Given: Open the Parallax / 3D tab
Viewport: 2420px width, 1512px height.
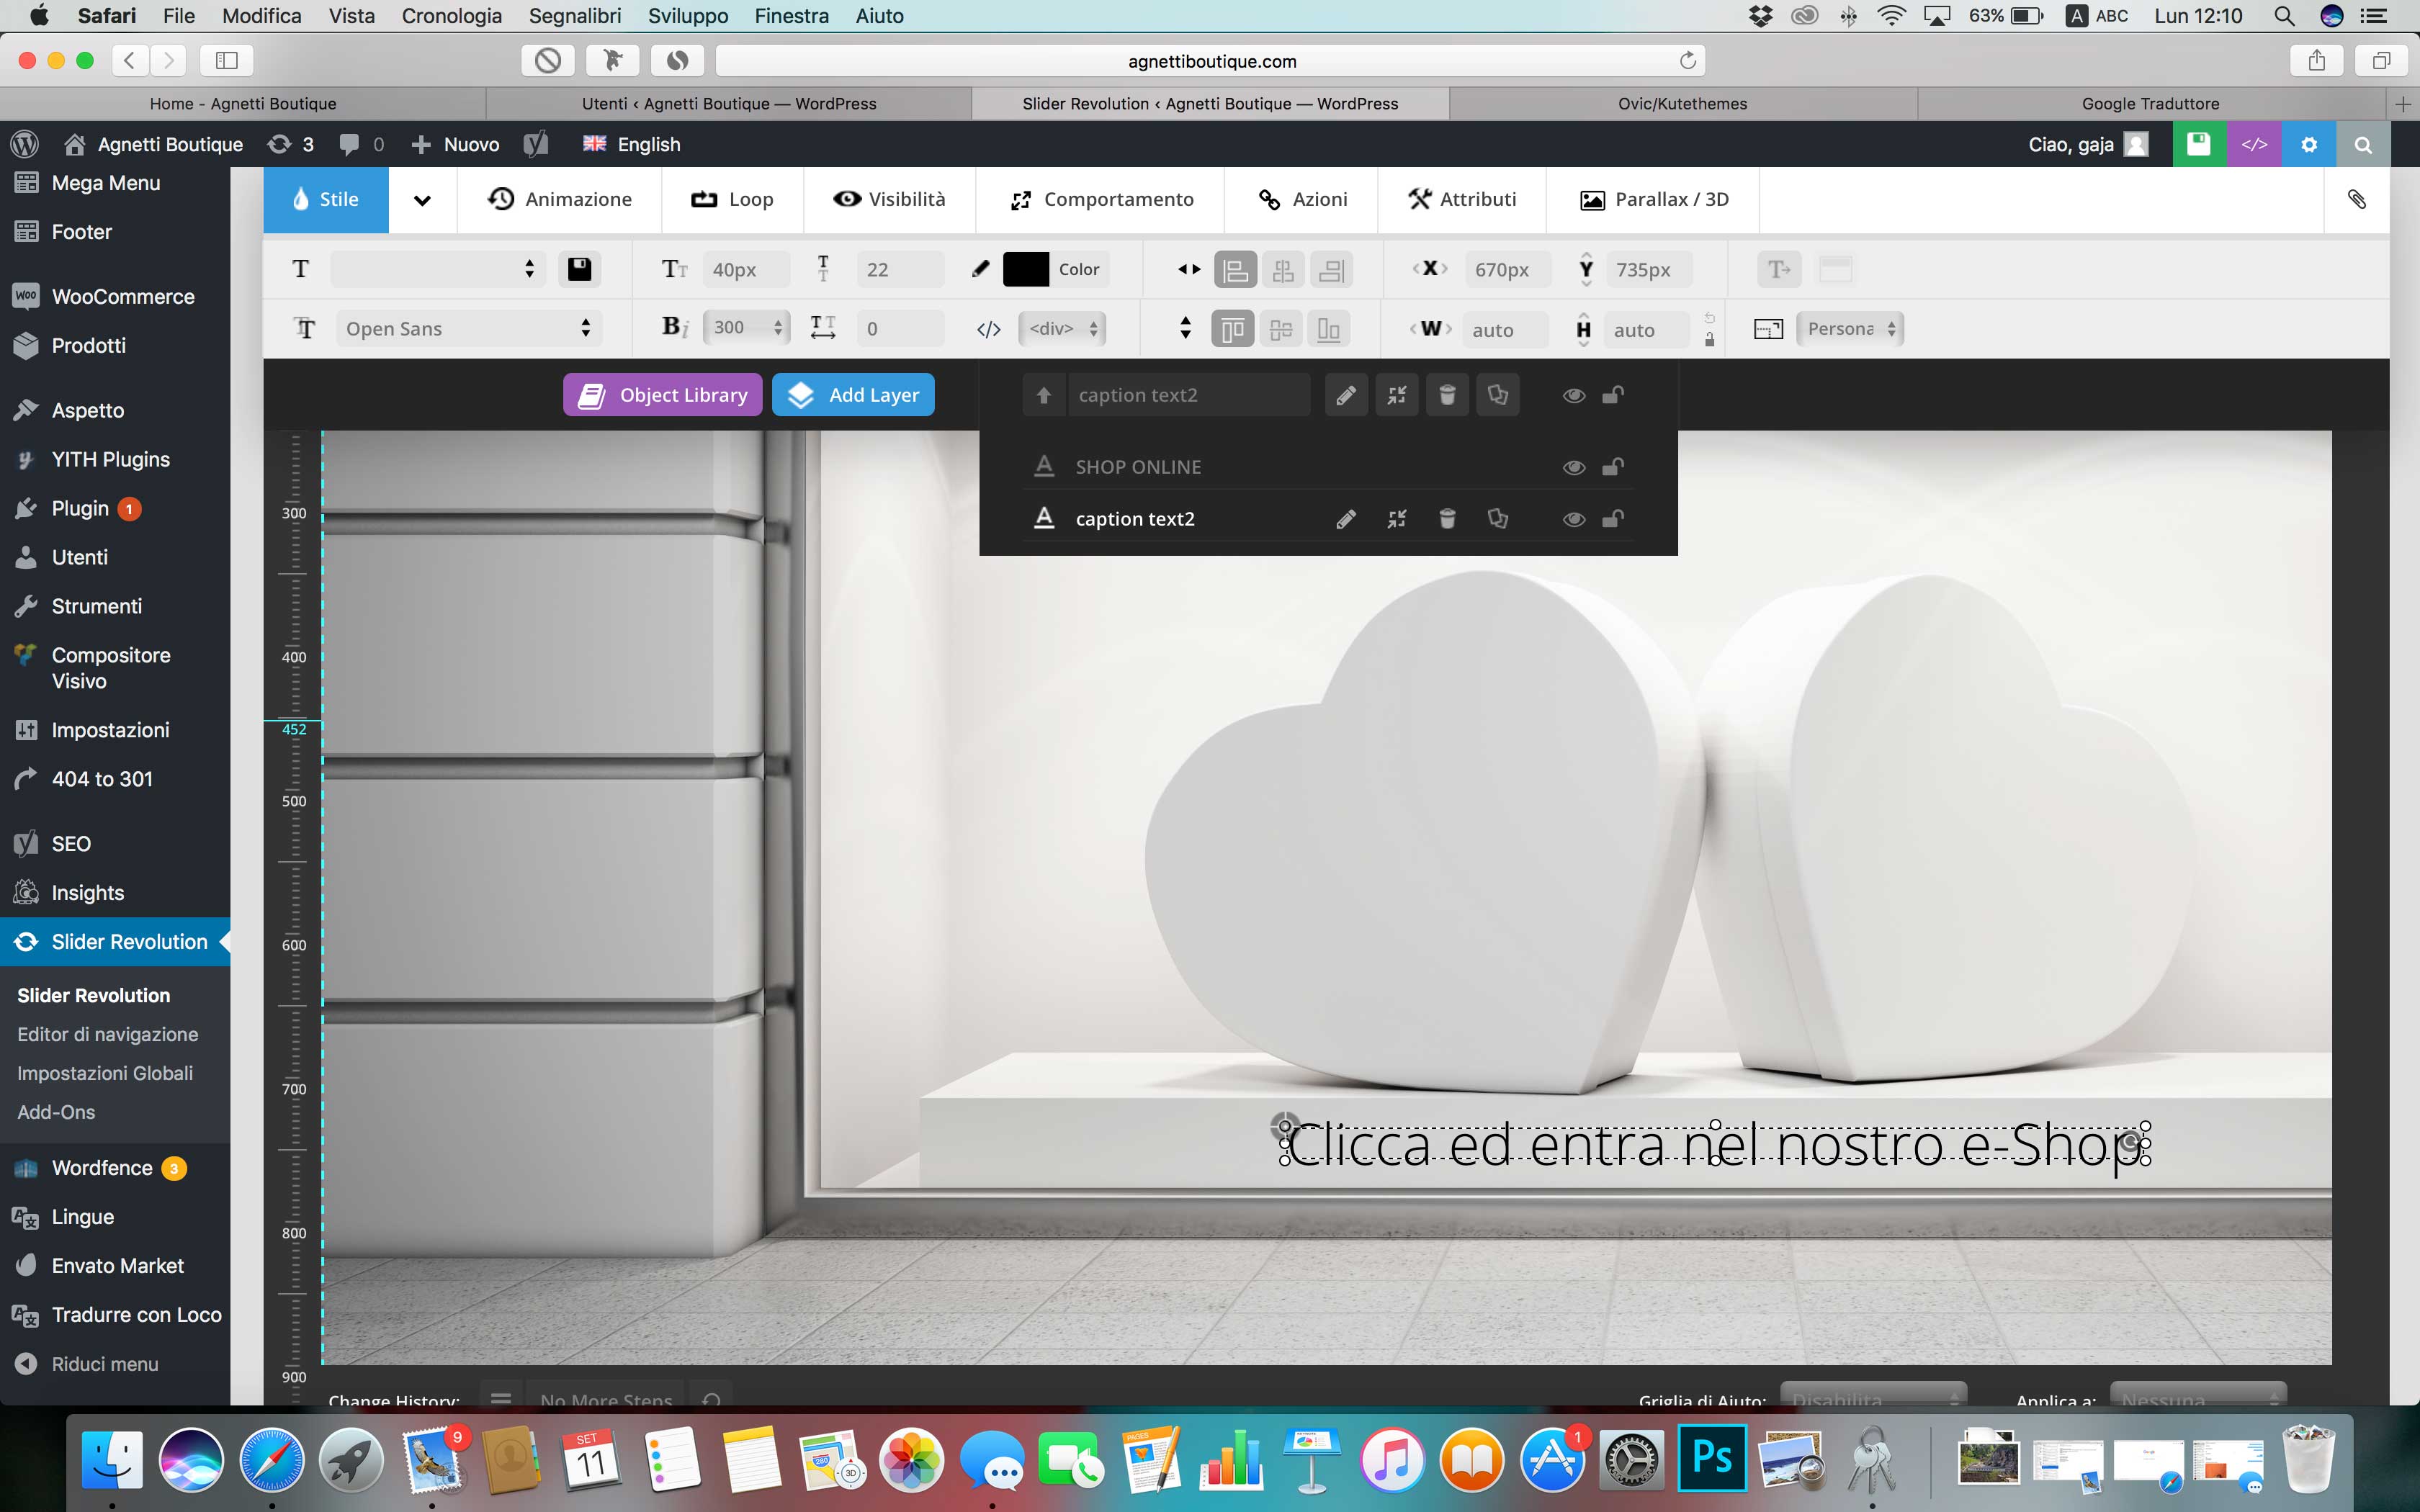Looking at the screenshot, I should [x=1654, y=200].
